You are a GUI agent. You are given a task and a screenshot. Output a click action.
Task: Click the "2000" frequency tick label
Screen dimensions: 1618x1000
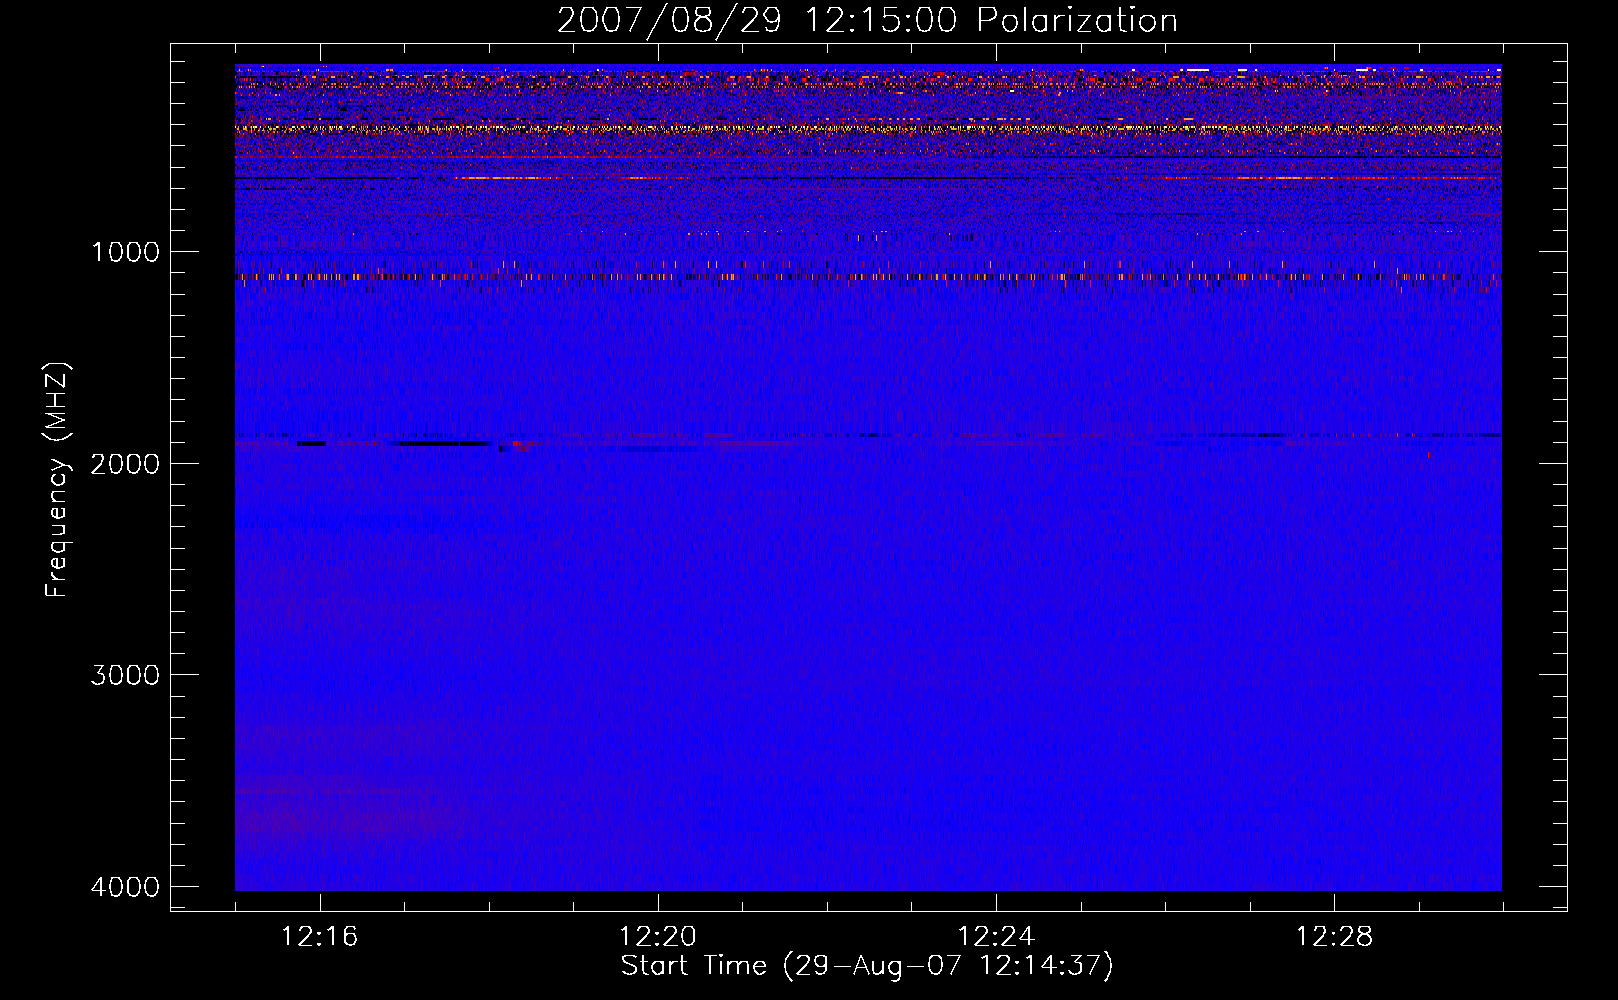coord(125,463)
